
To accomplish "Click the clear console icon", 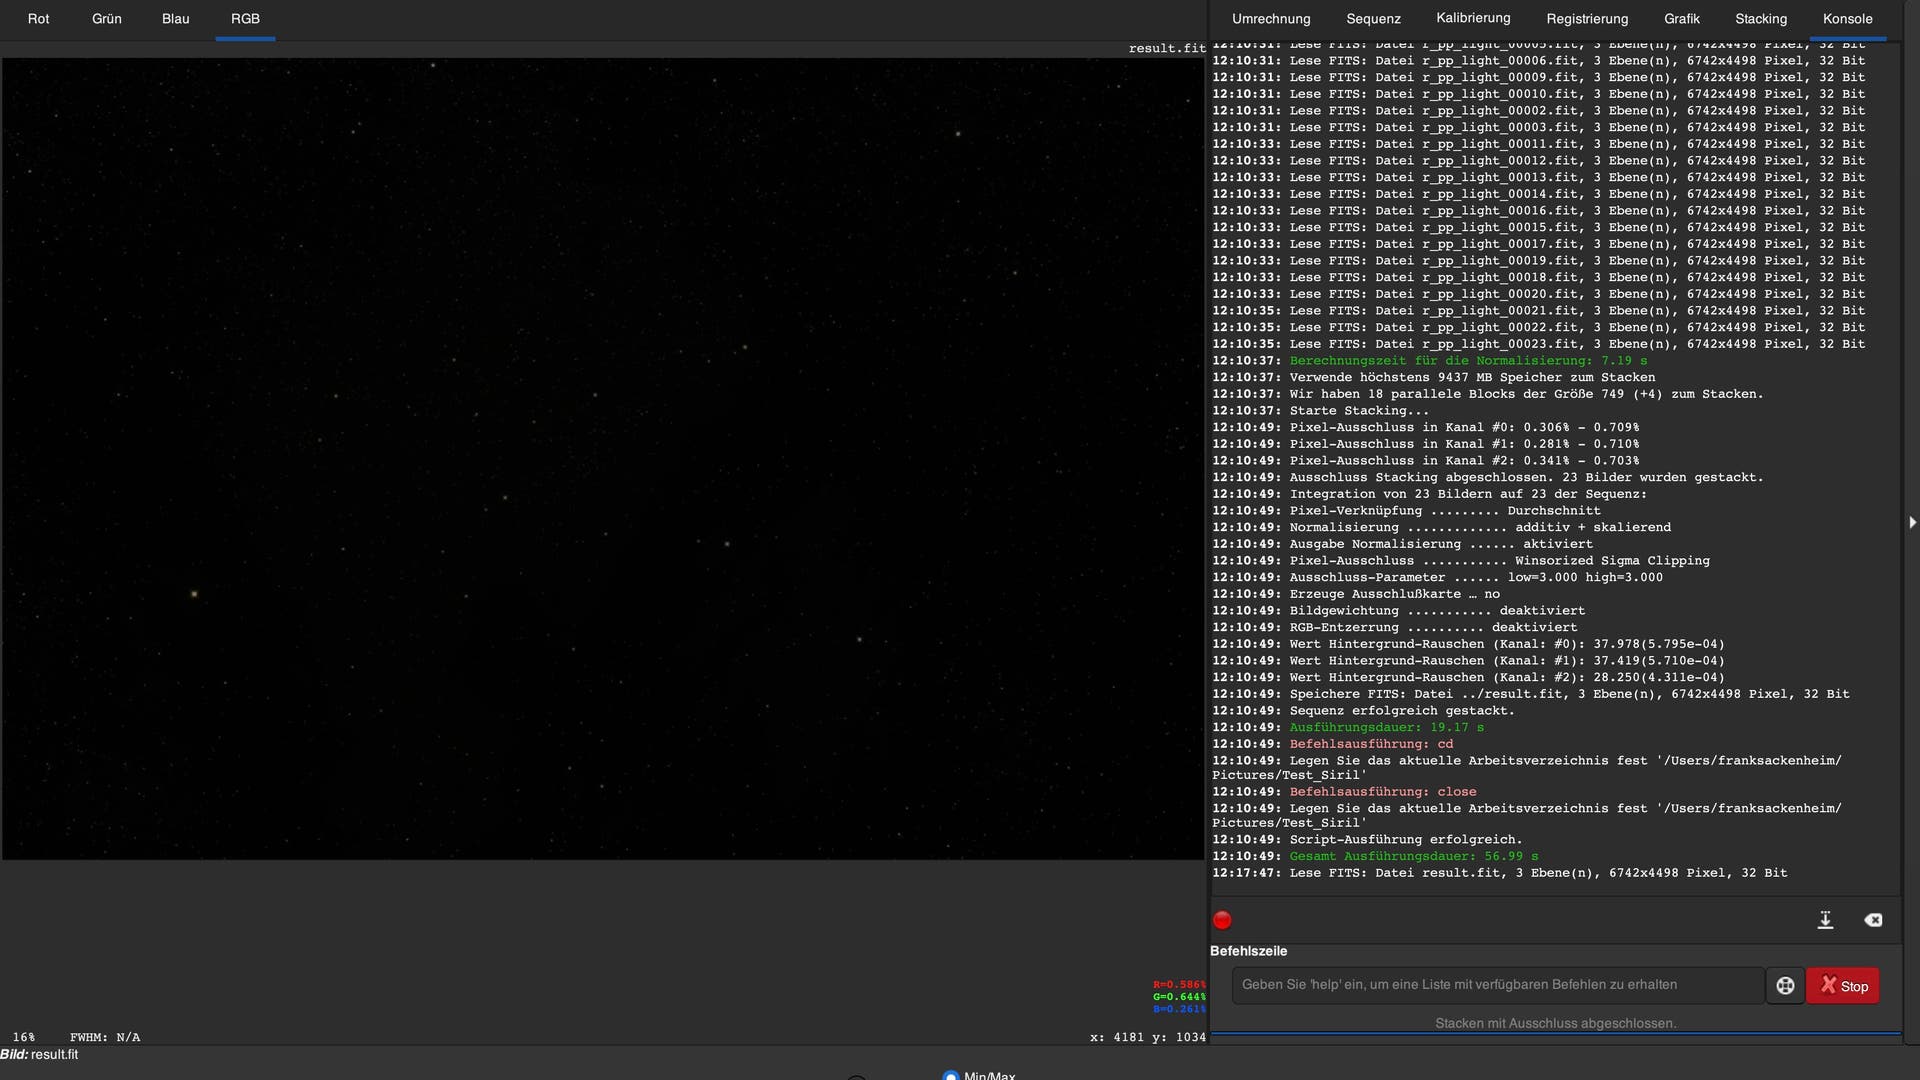I will click(1875, 919).
